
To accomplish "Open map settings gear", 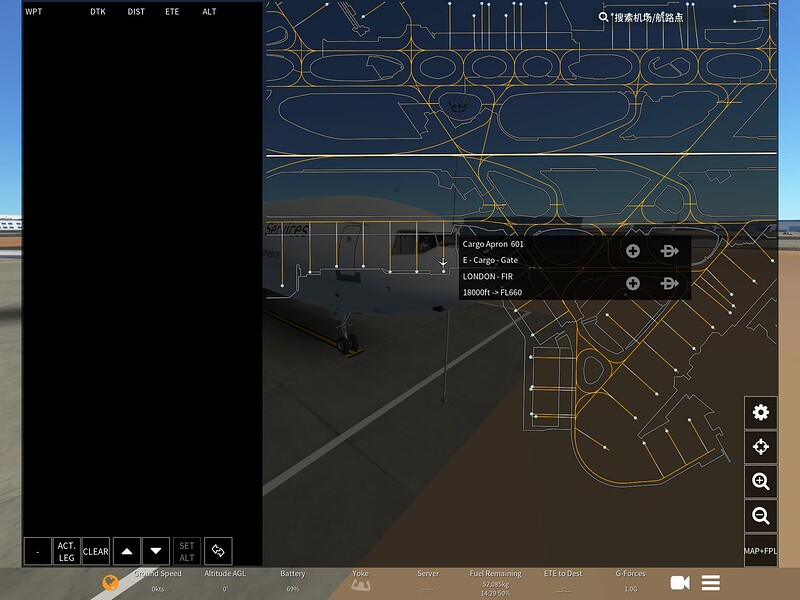I will [761, 412].
